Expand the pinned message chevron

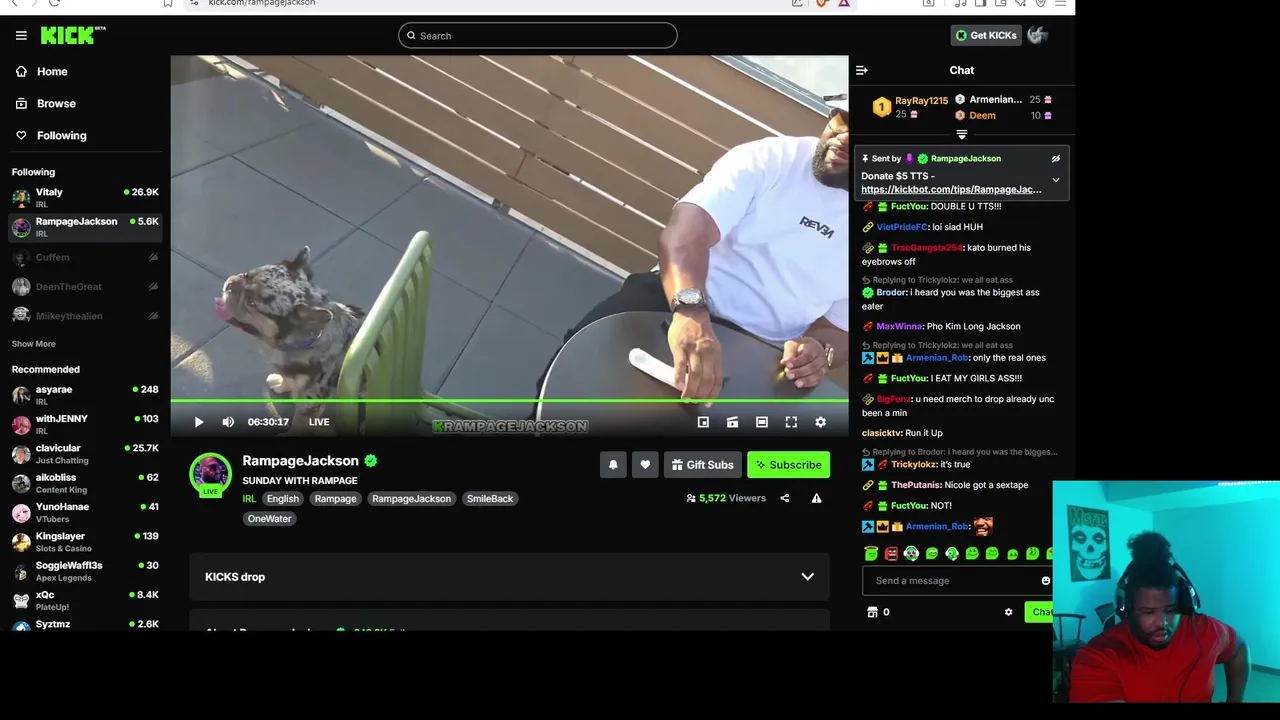point(1055,180)
